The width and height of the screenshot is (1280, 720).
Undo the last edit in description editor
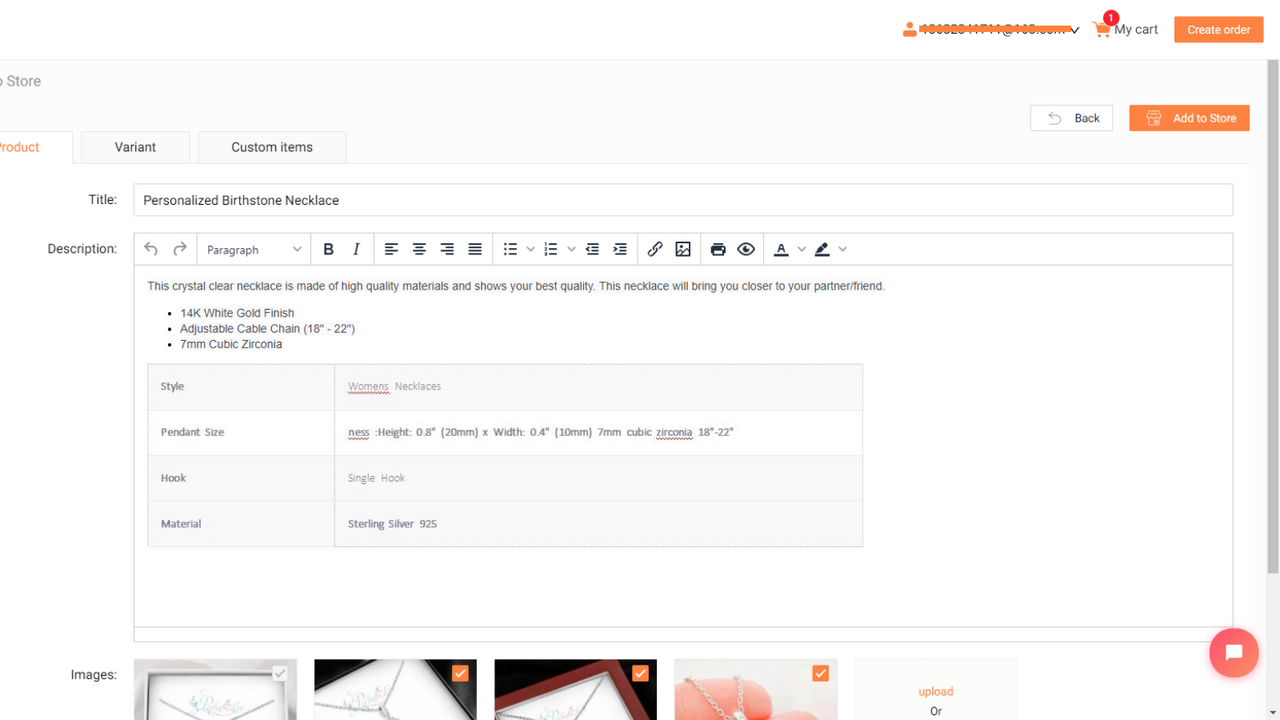click(x=151, y=249)
